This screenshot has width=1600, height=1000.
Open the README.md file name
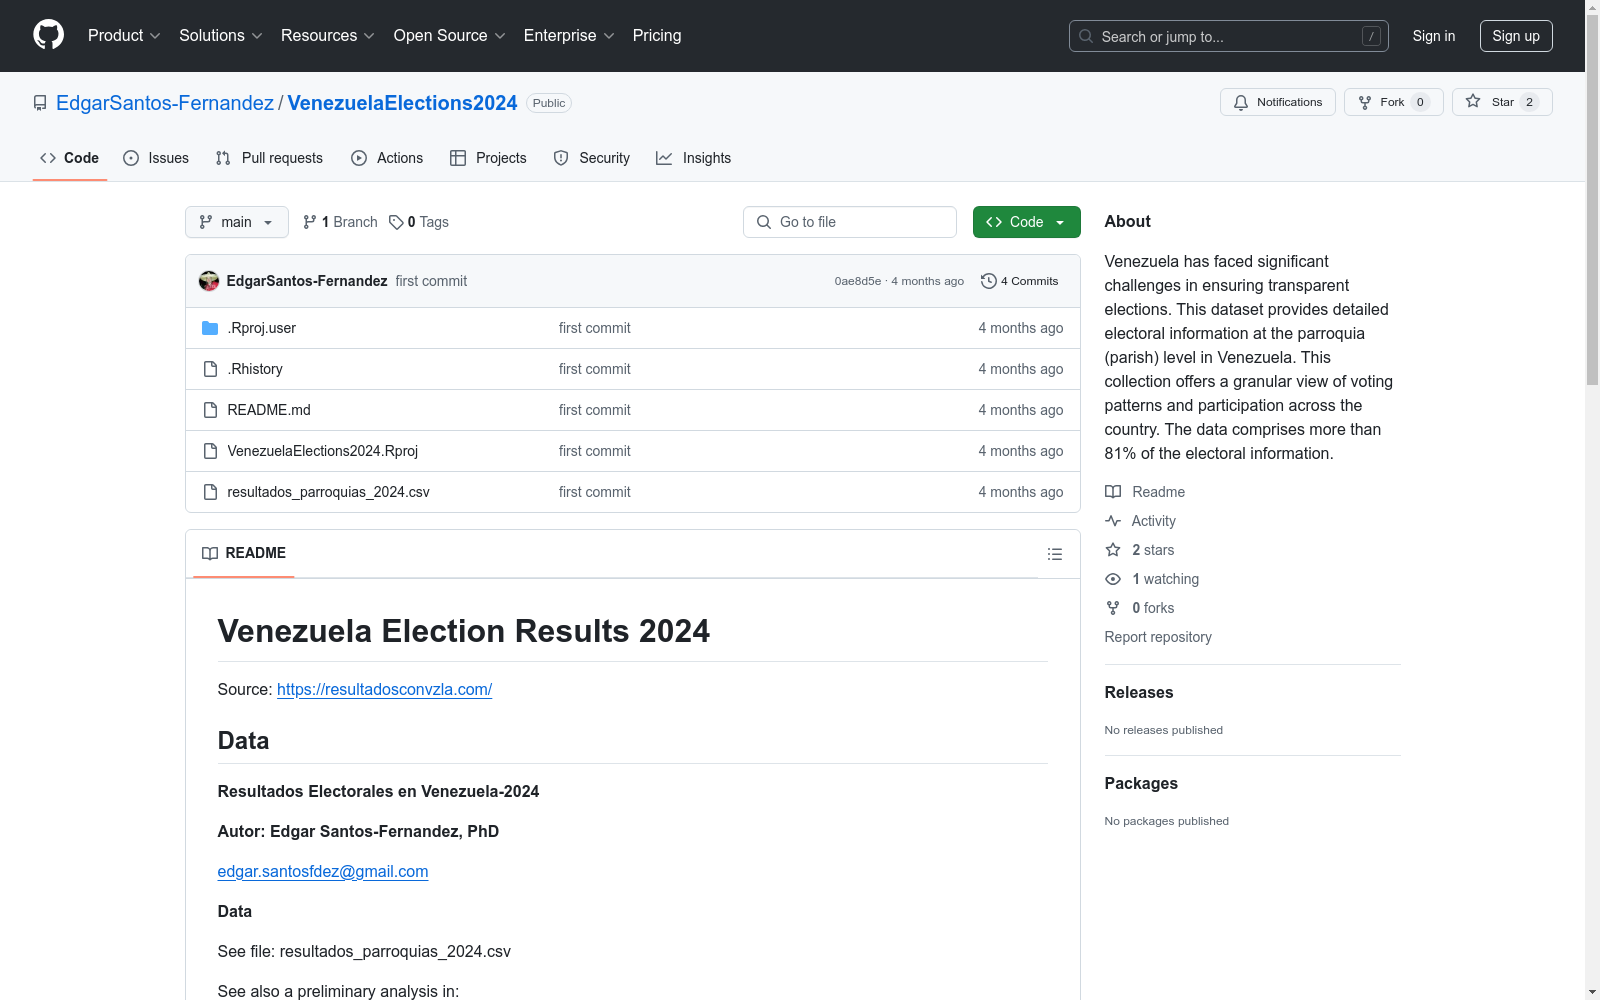pos(269,410)
